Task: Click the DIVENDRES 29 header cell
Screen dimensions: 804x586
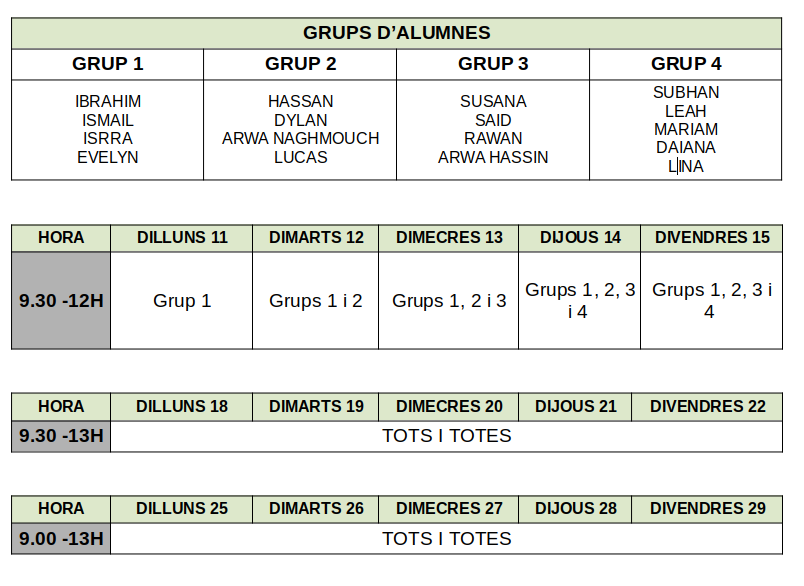Action: tap(708, 509)
